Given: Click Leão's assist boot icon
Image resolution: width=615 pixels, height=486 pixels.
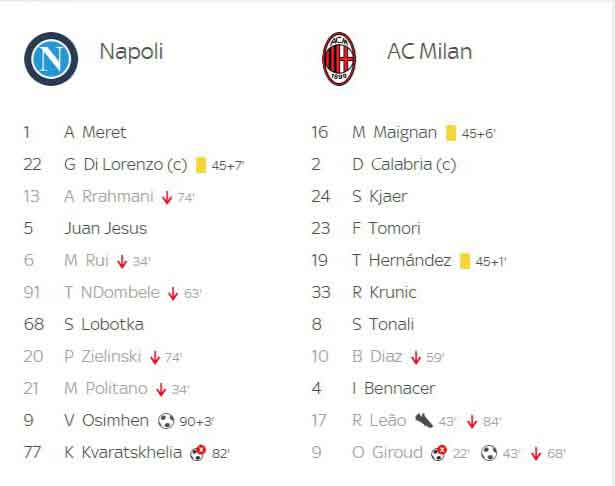Looking at the screenshot, I should point(424,420).
